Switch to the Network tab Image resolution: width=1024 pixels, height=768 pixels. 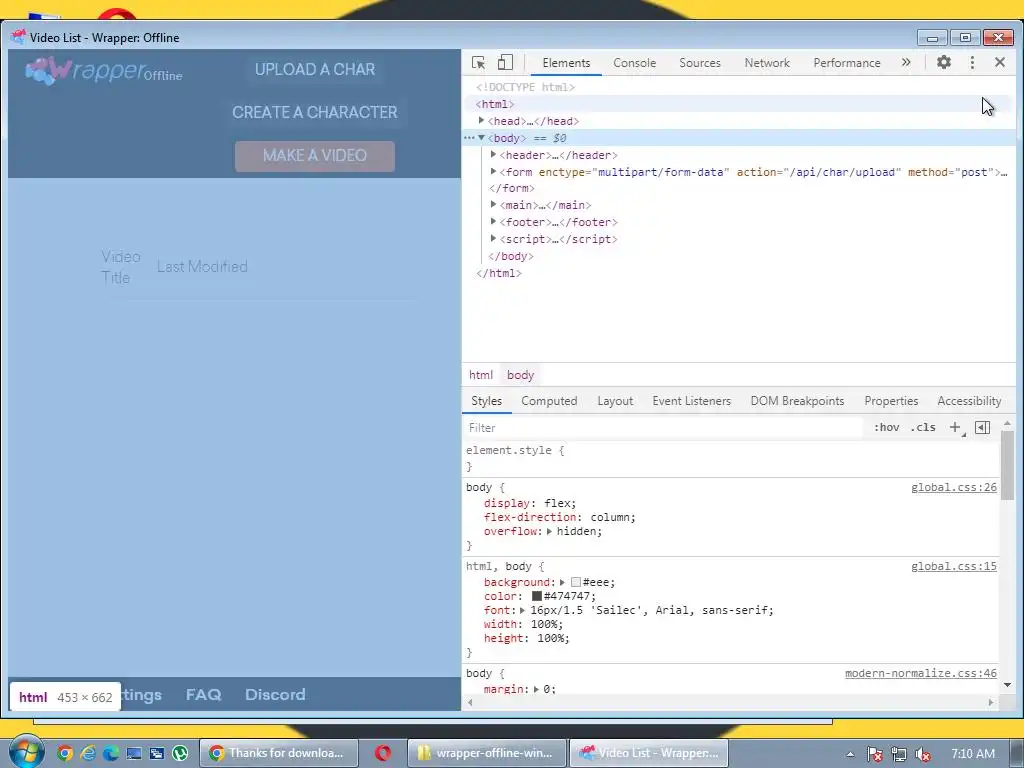point(767,63)
